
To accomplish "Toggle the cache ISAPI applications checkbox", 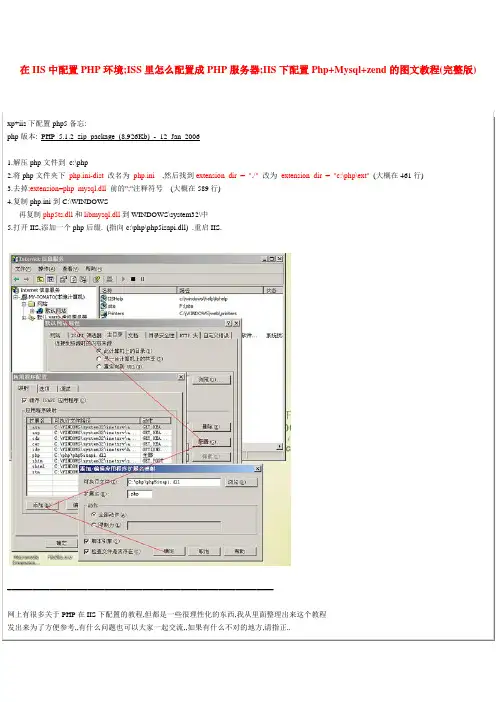I will point(24,400).
